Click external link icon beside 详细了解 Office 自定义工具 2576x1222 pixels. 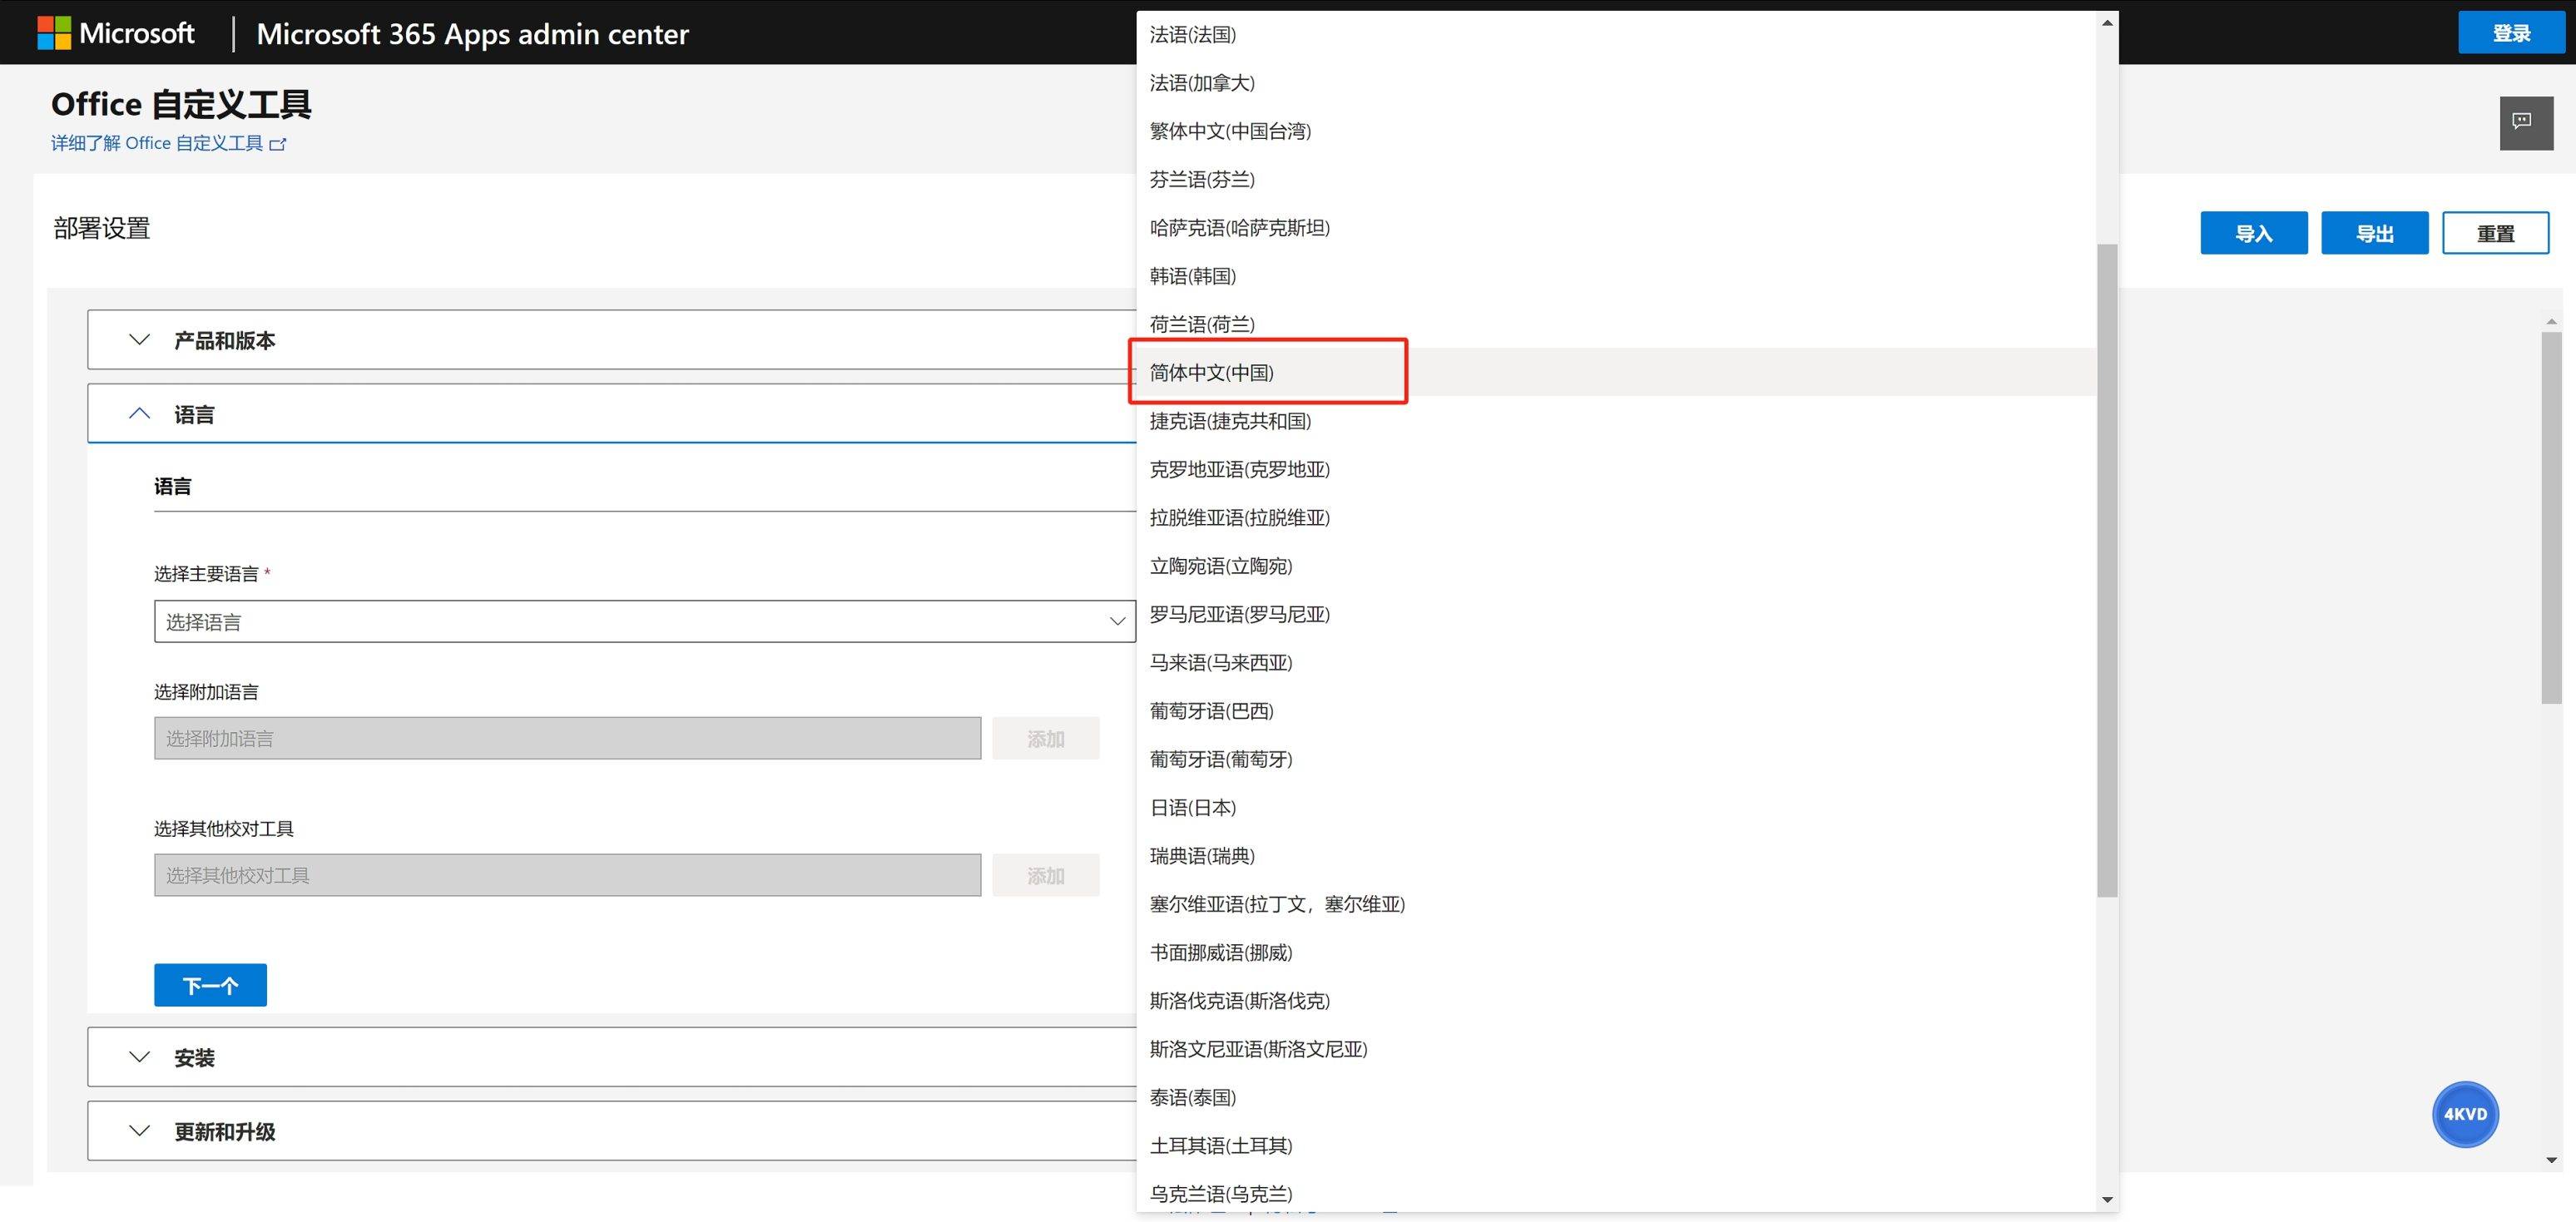pyautogui.click(x=278, y=144)
